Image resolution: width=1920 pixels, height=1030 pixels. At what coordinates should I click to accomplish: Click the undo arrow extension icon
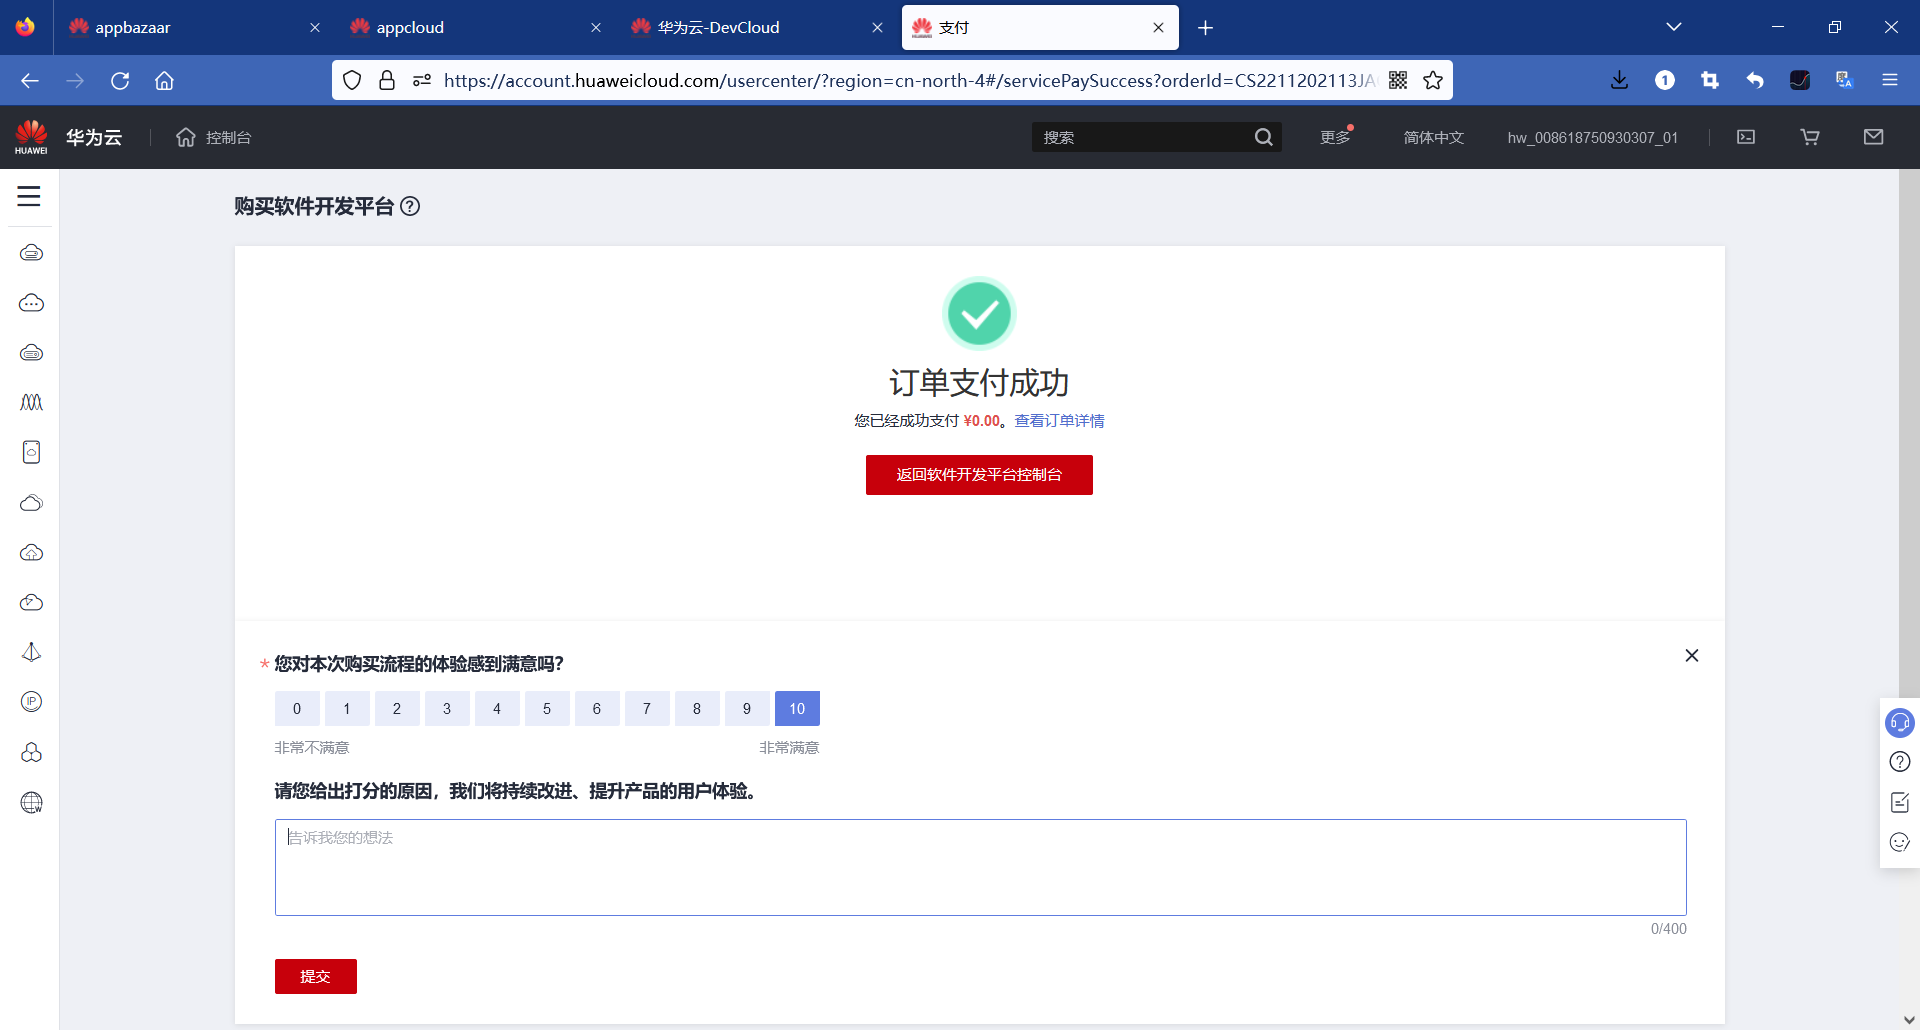tap(1755, 80)
